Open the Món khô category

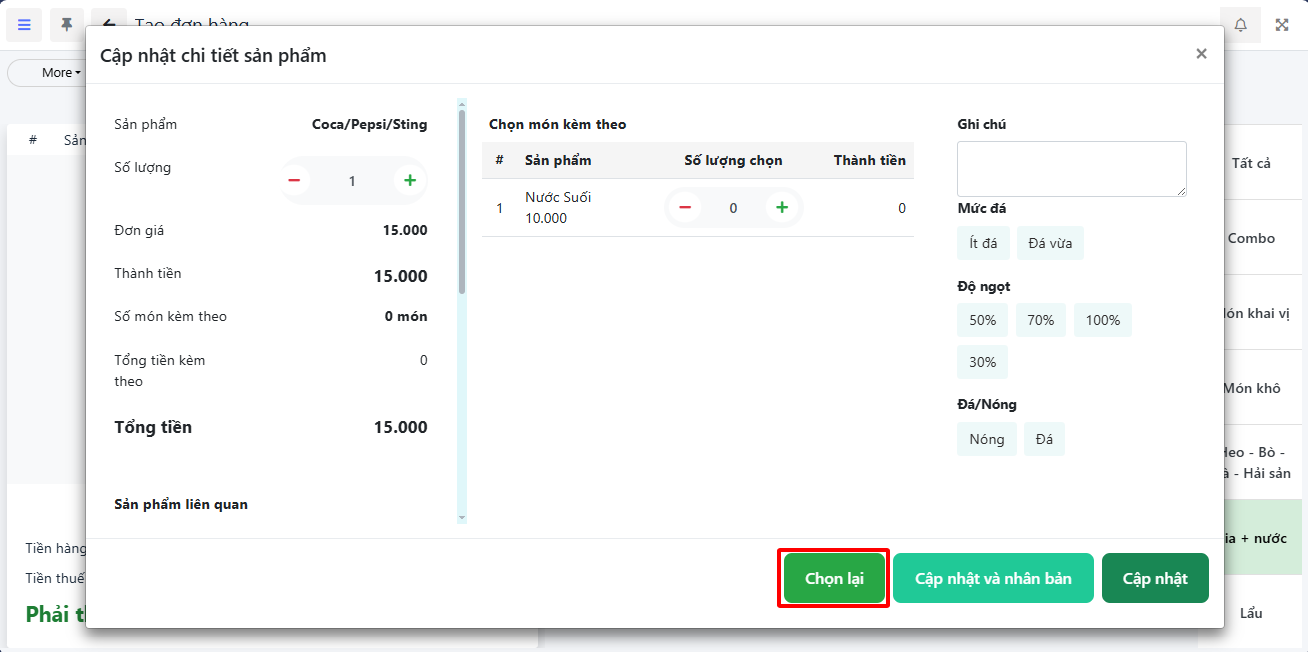tap(1251, 388)
